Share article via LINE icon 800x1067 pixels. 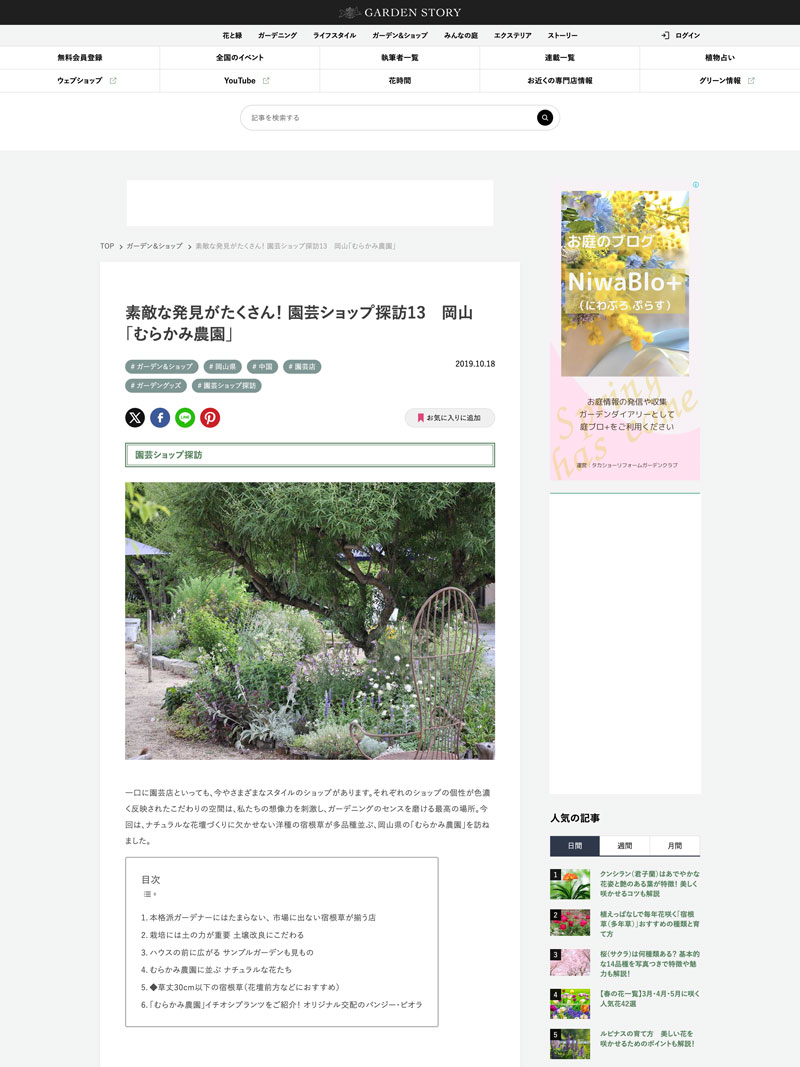[185, 418]
